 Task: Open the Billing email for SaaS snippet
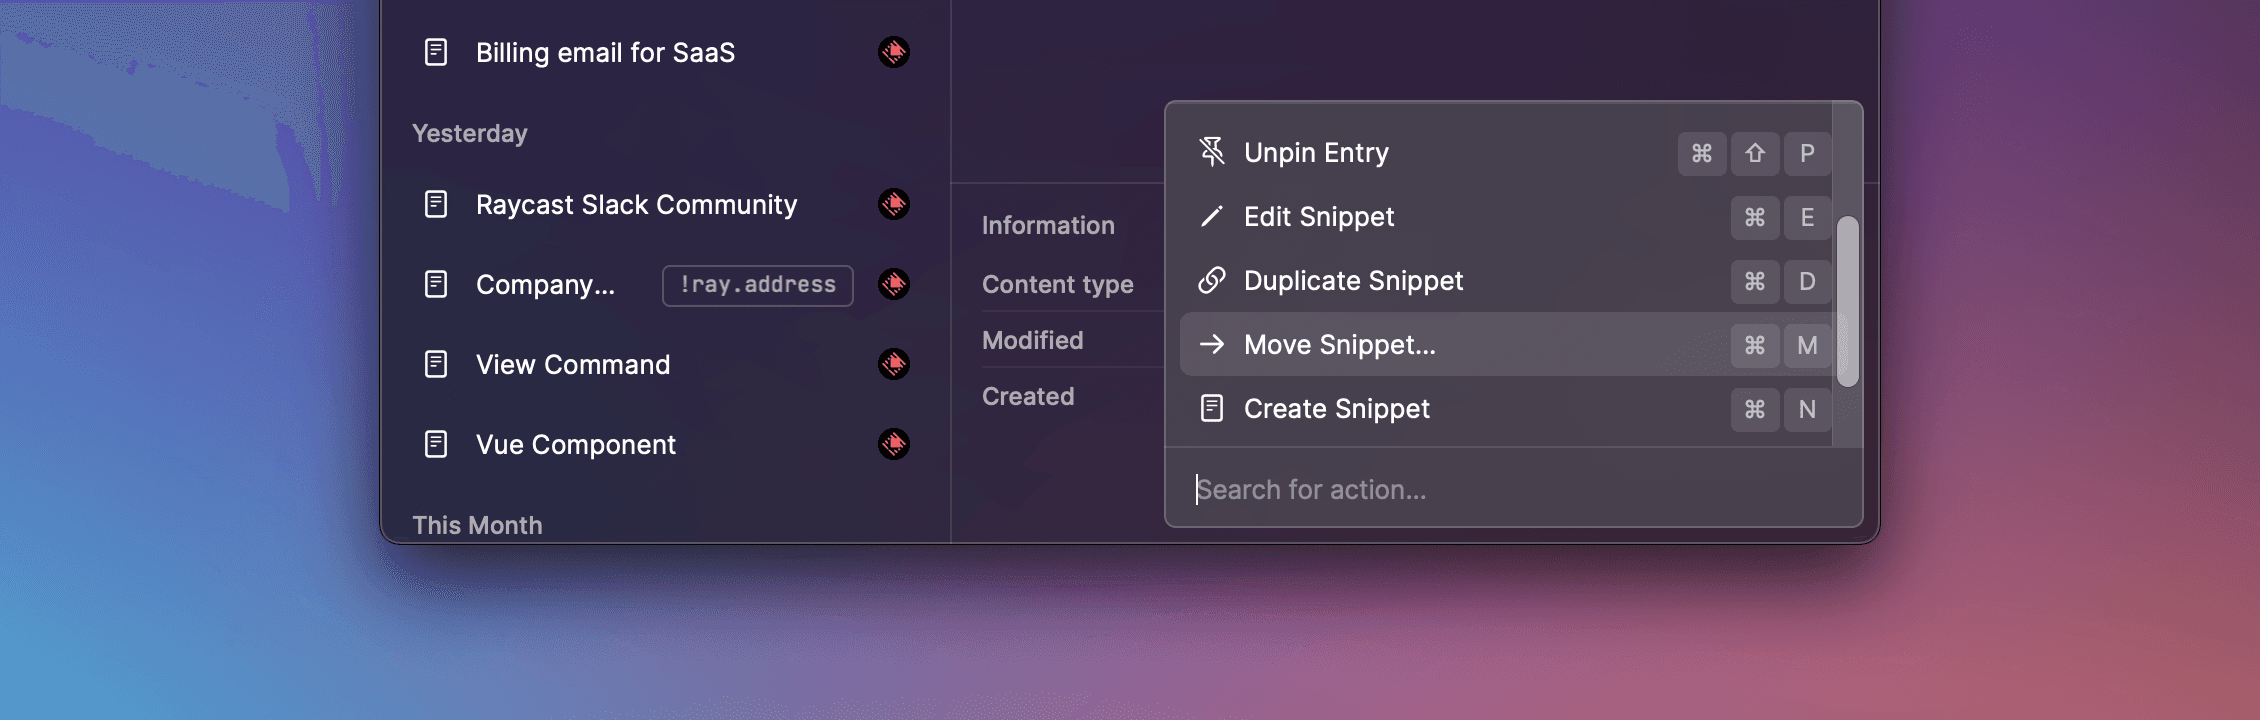664,52
